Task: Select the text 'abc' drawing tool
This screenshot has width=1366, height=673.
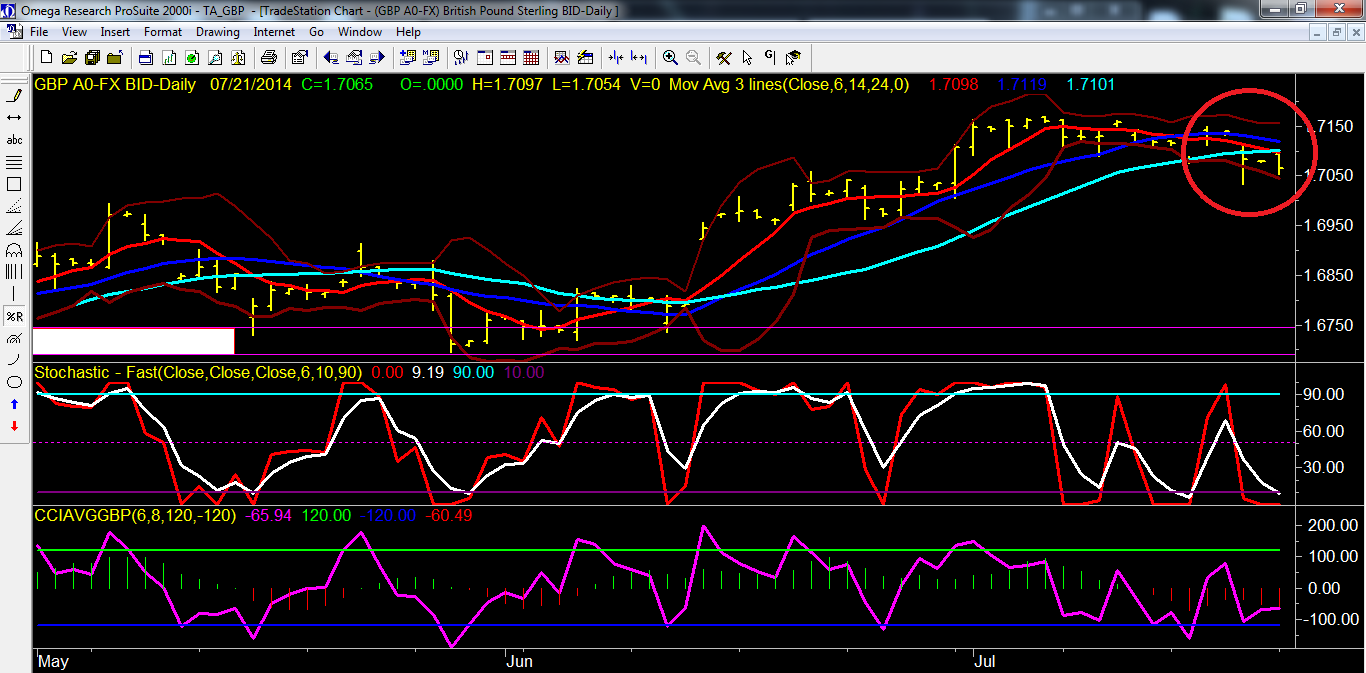Action: click(15, 140)
